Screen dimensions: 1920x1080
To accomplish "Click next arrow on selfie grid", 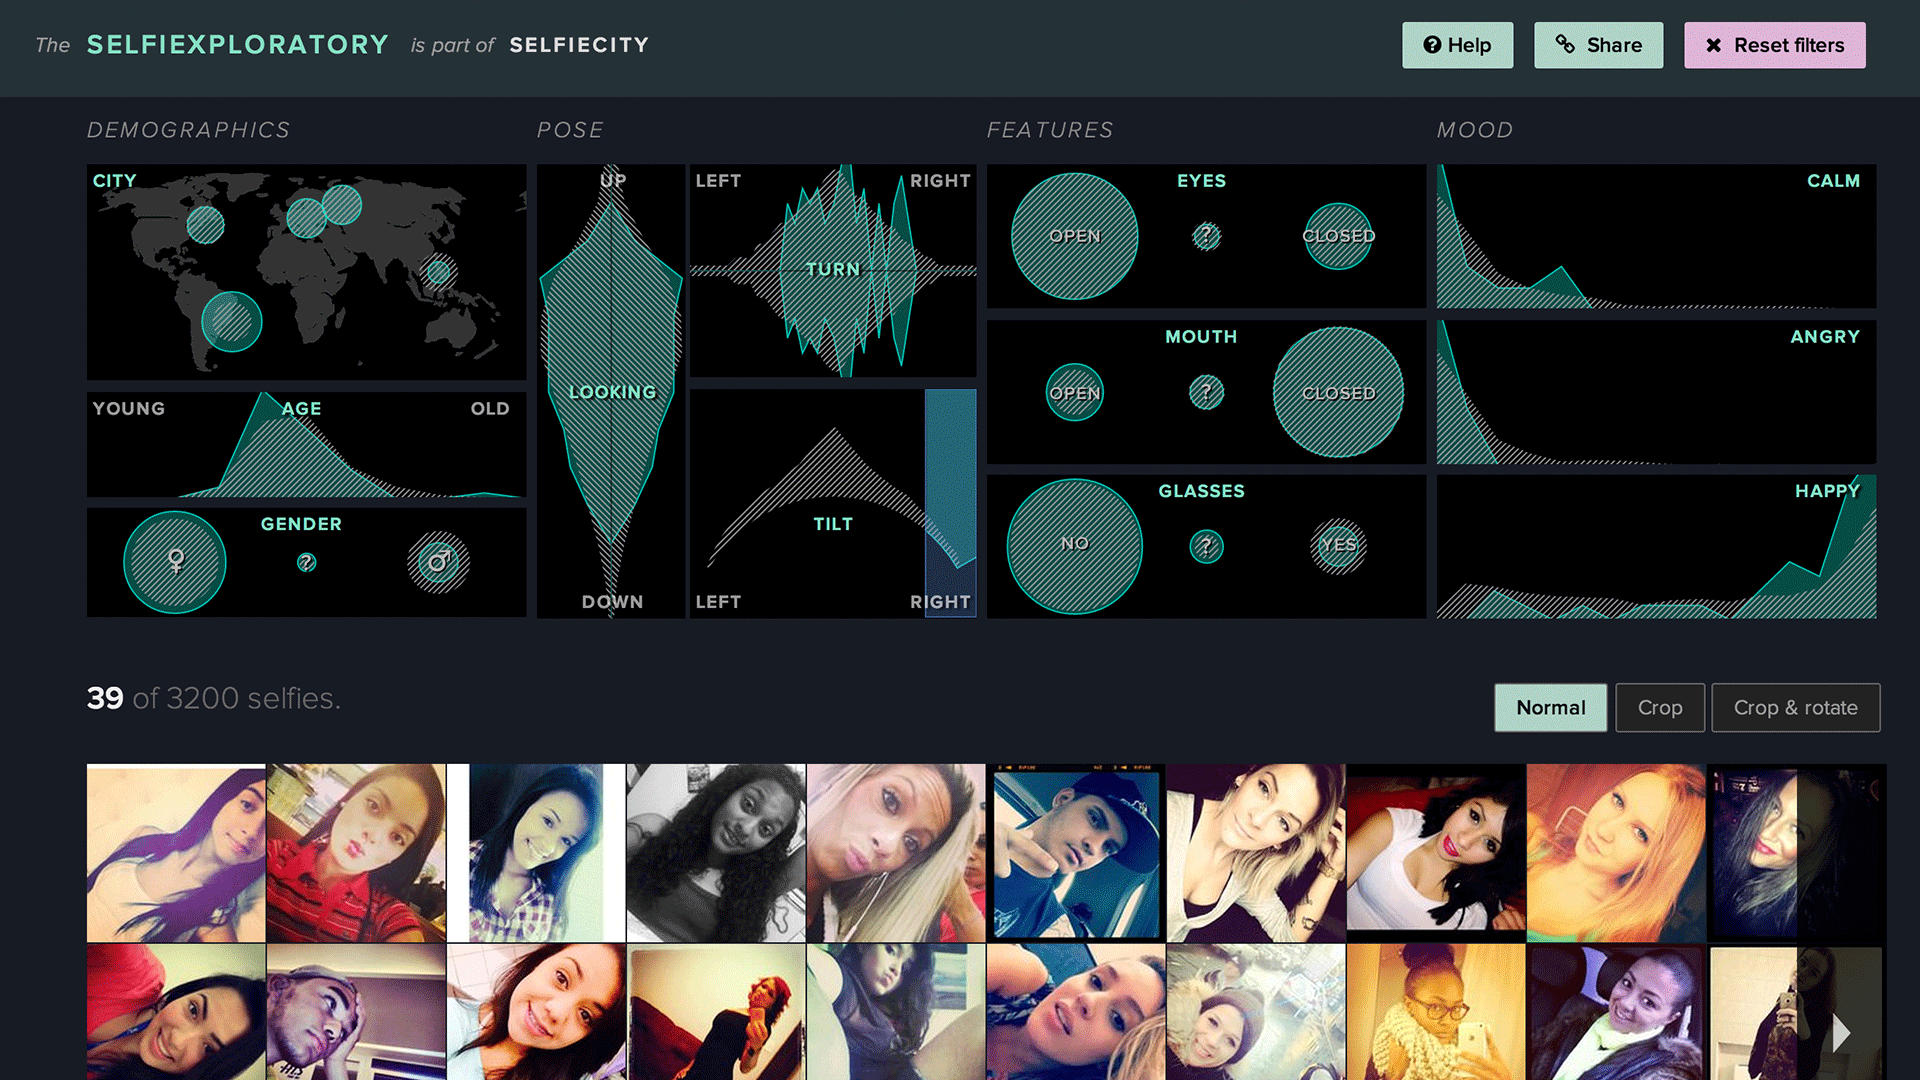I will tap(1841, 1032).
